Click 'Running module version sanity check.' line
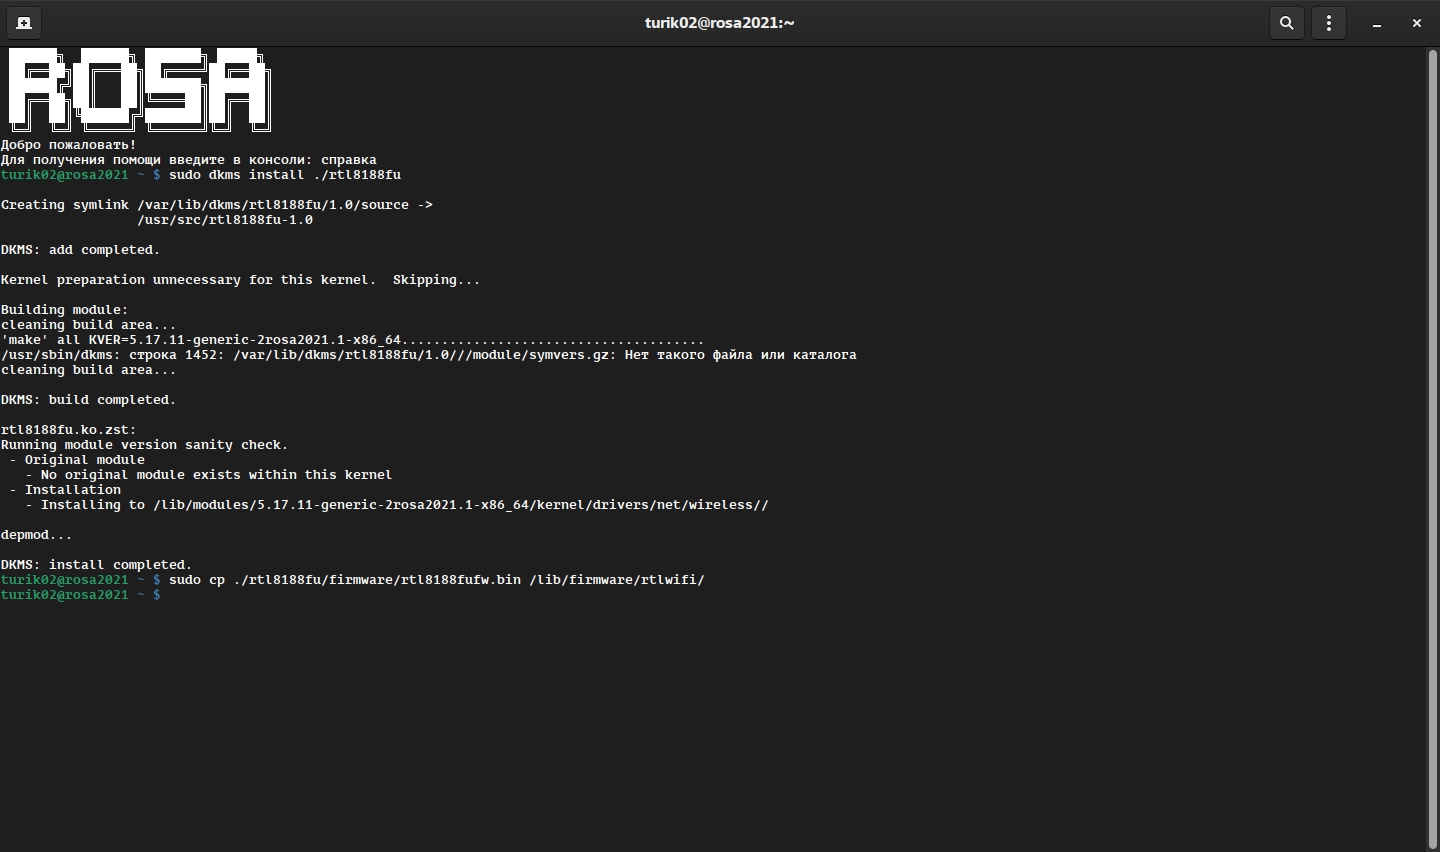1440x852 pixels. point(144,445)
